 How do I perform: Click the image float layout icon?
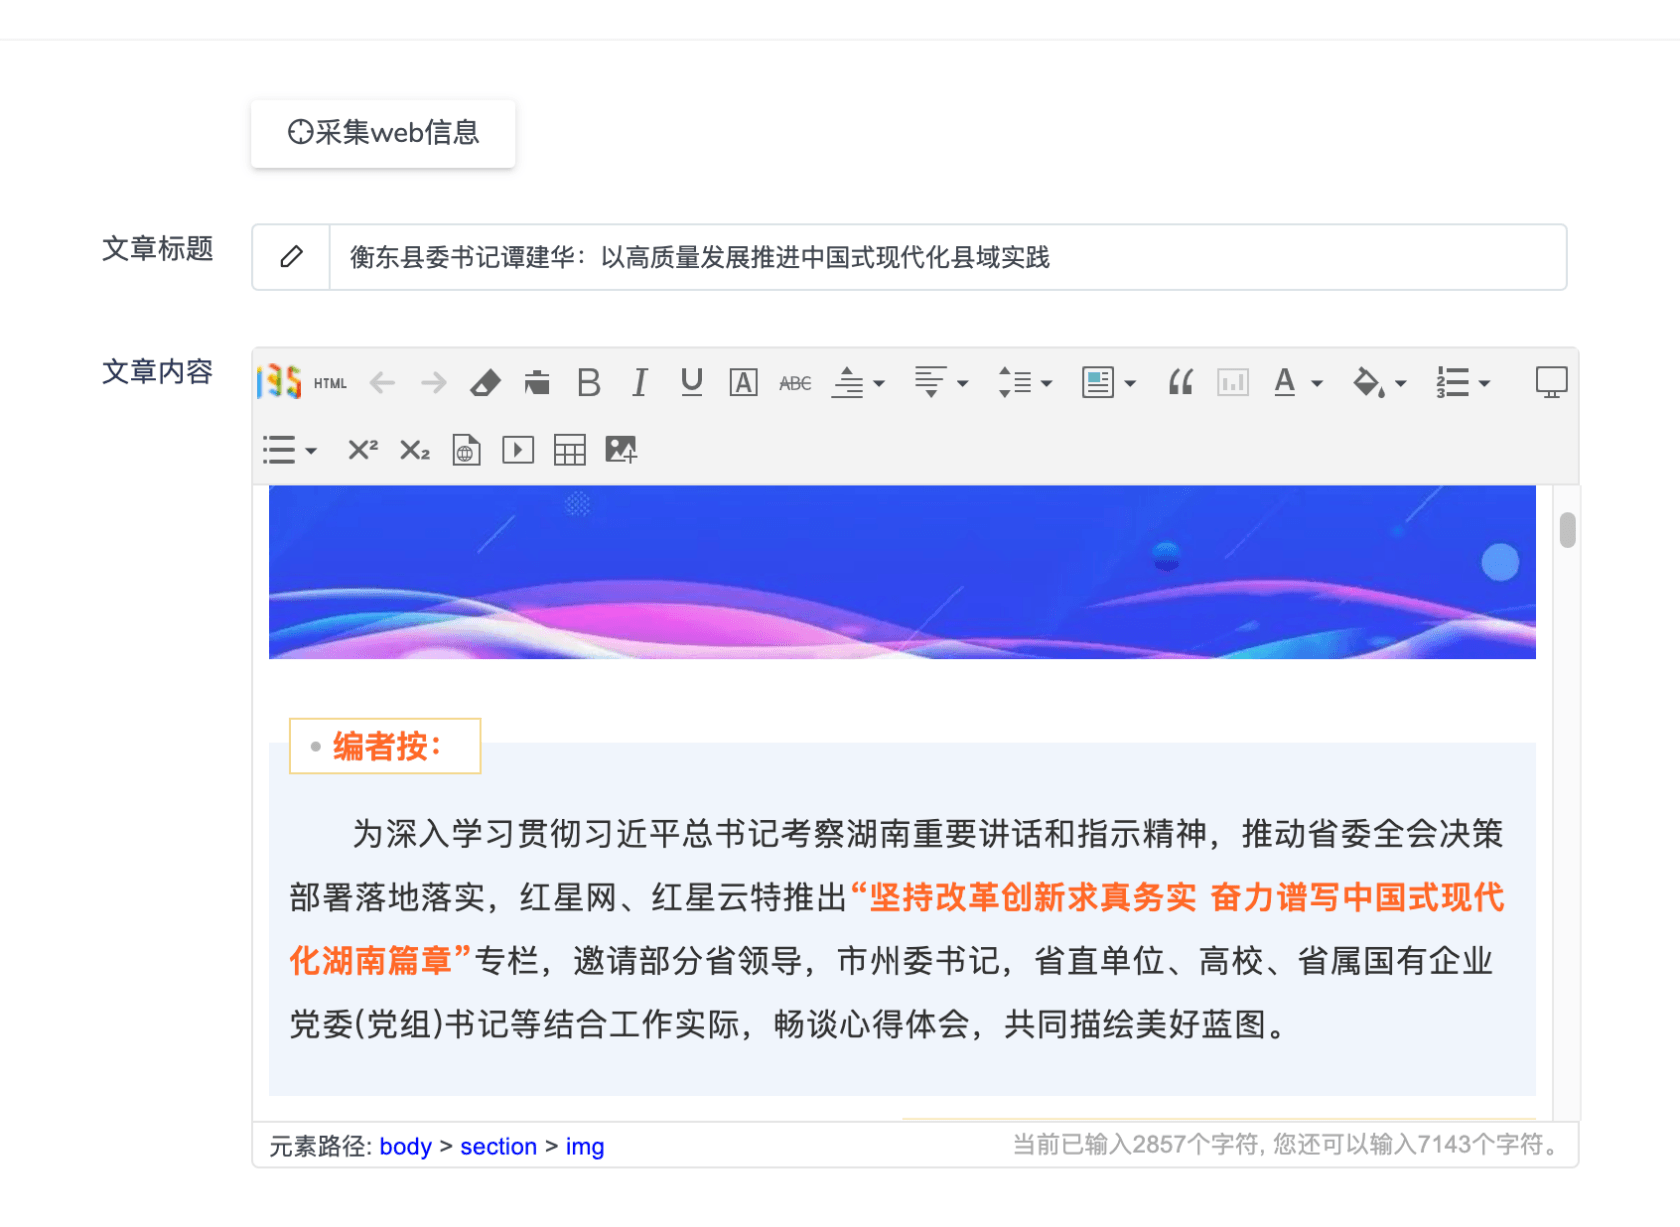click(1098, 383)
